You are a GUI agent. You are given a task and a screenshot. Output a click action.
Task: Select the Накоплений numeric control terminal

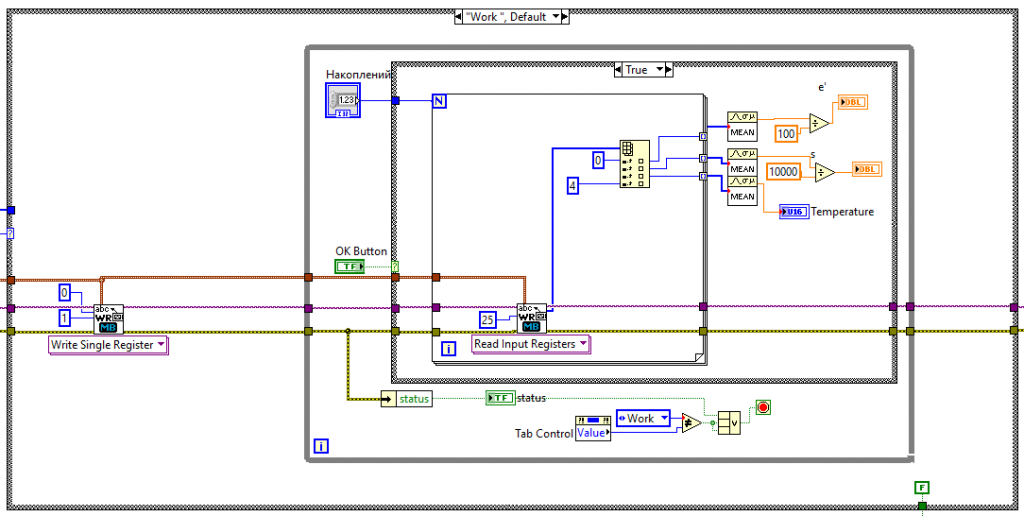tap(343, 100)
